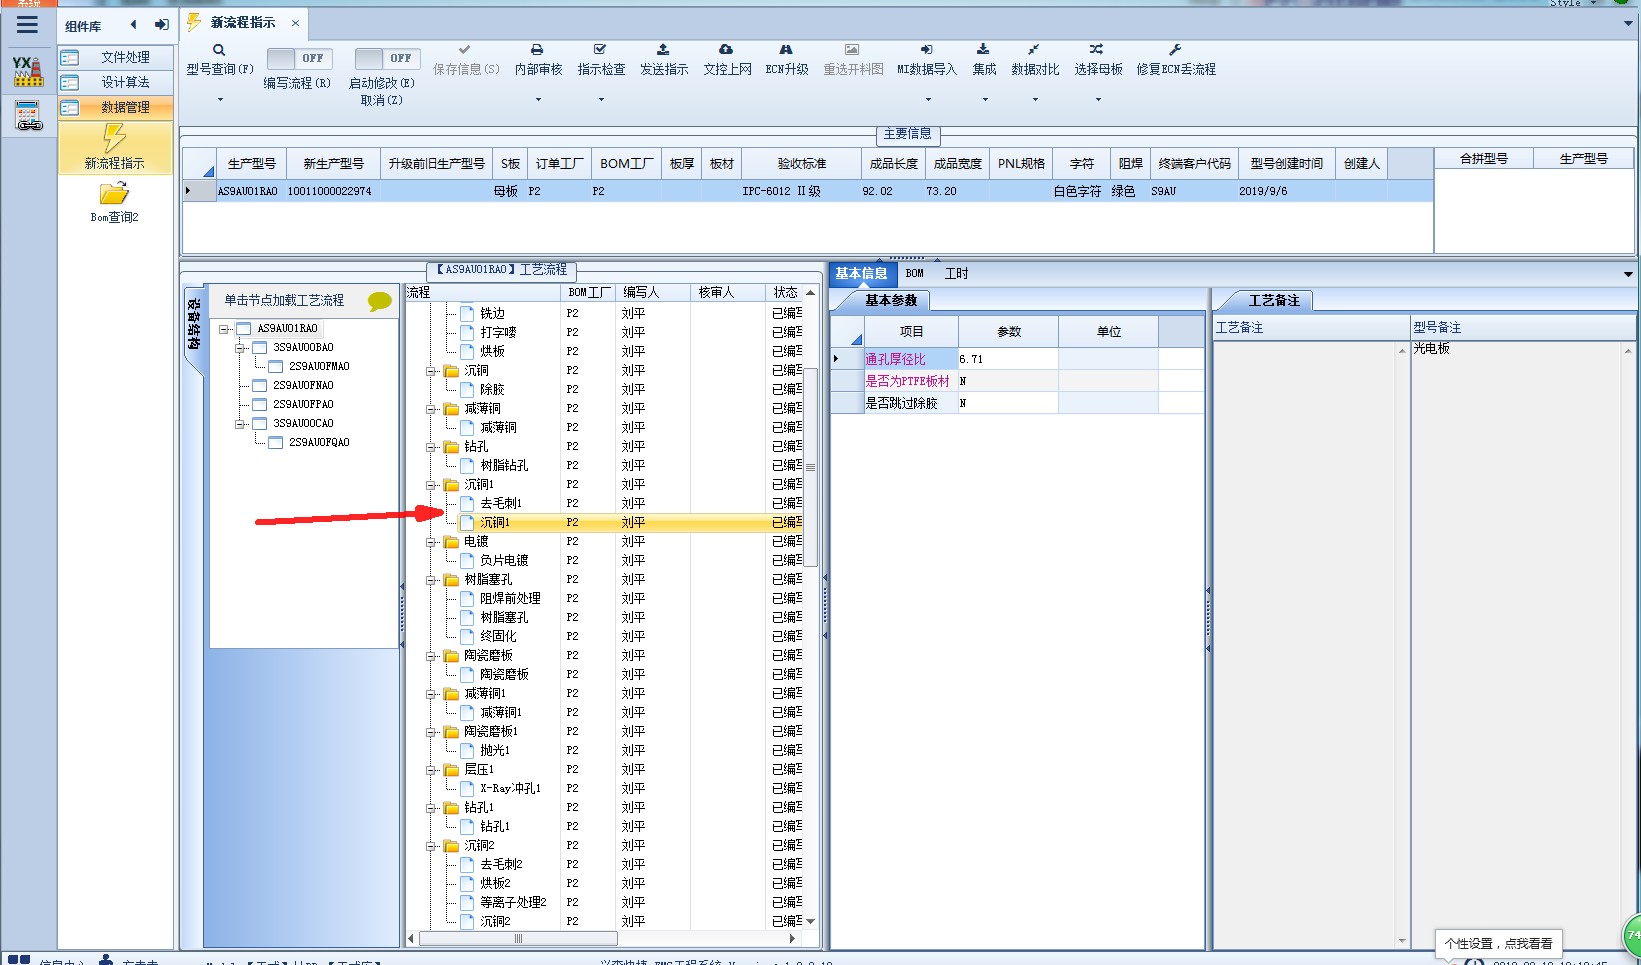Check box next to 2S9AU0FNA0 node
Viewport: 1641px width, 965px height.
click(x=260, y=385)
